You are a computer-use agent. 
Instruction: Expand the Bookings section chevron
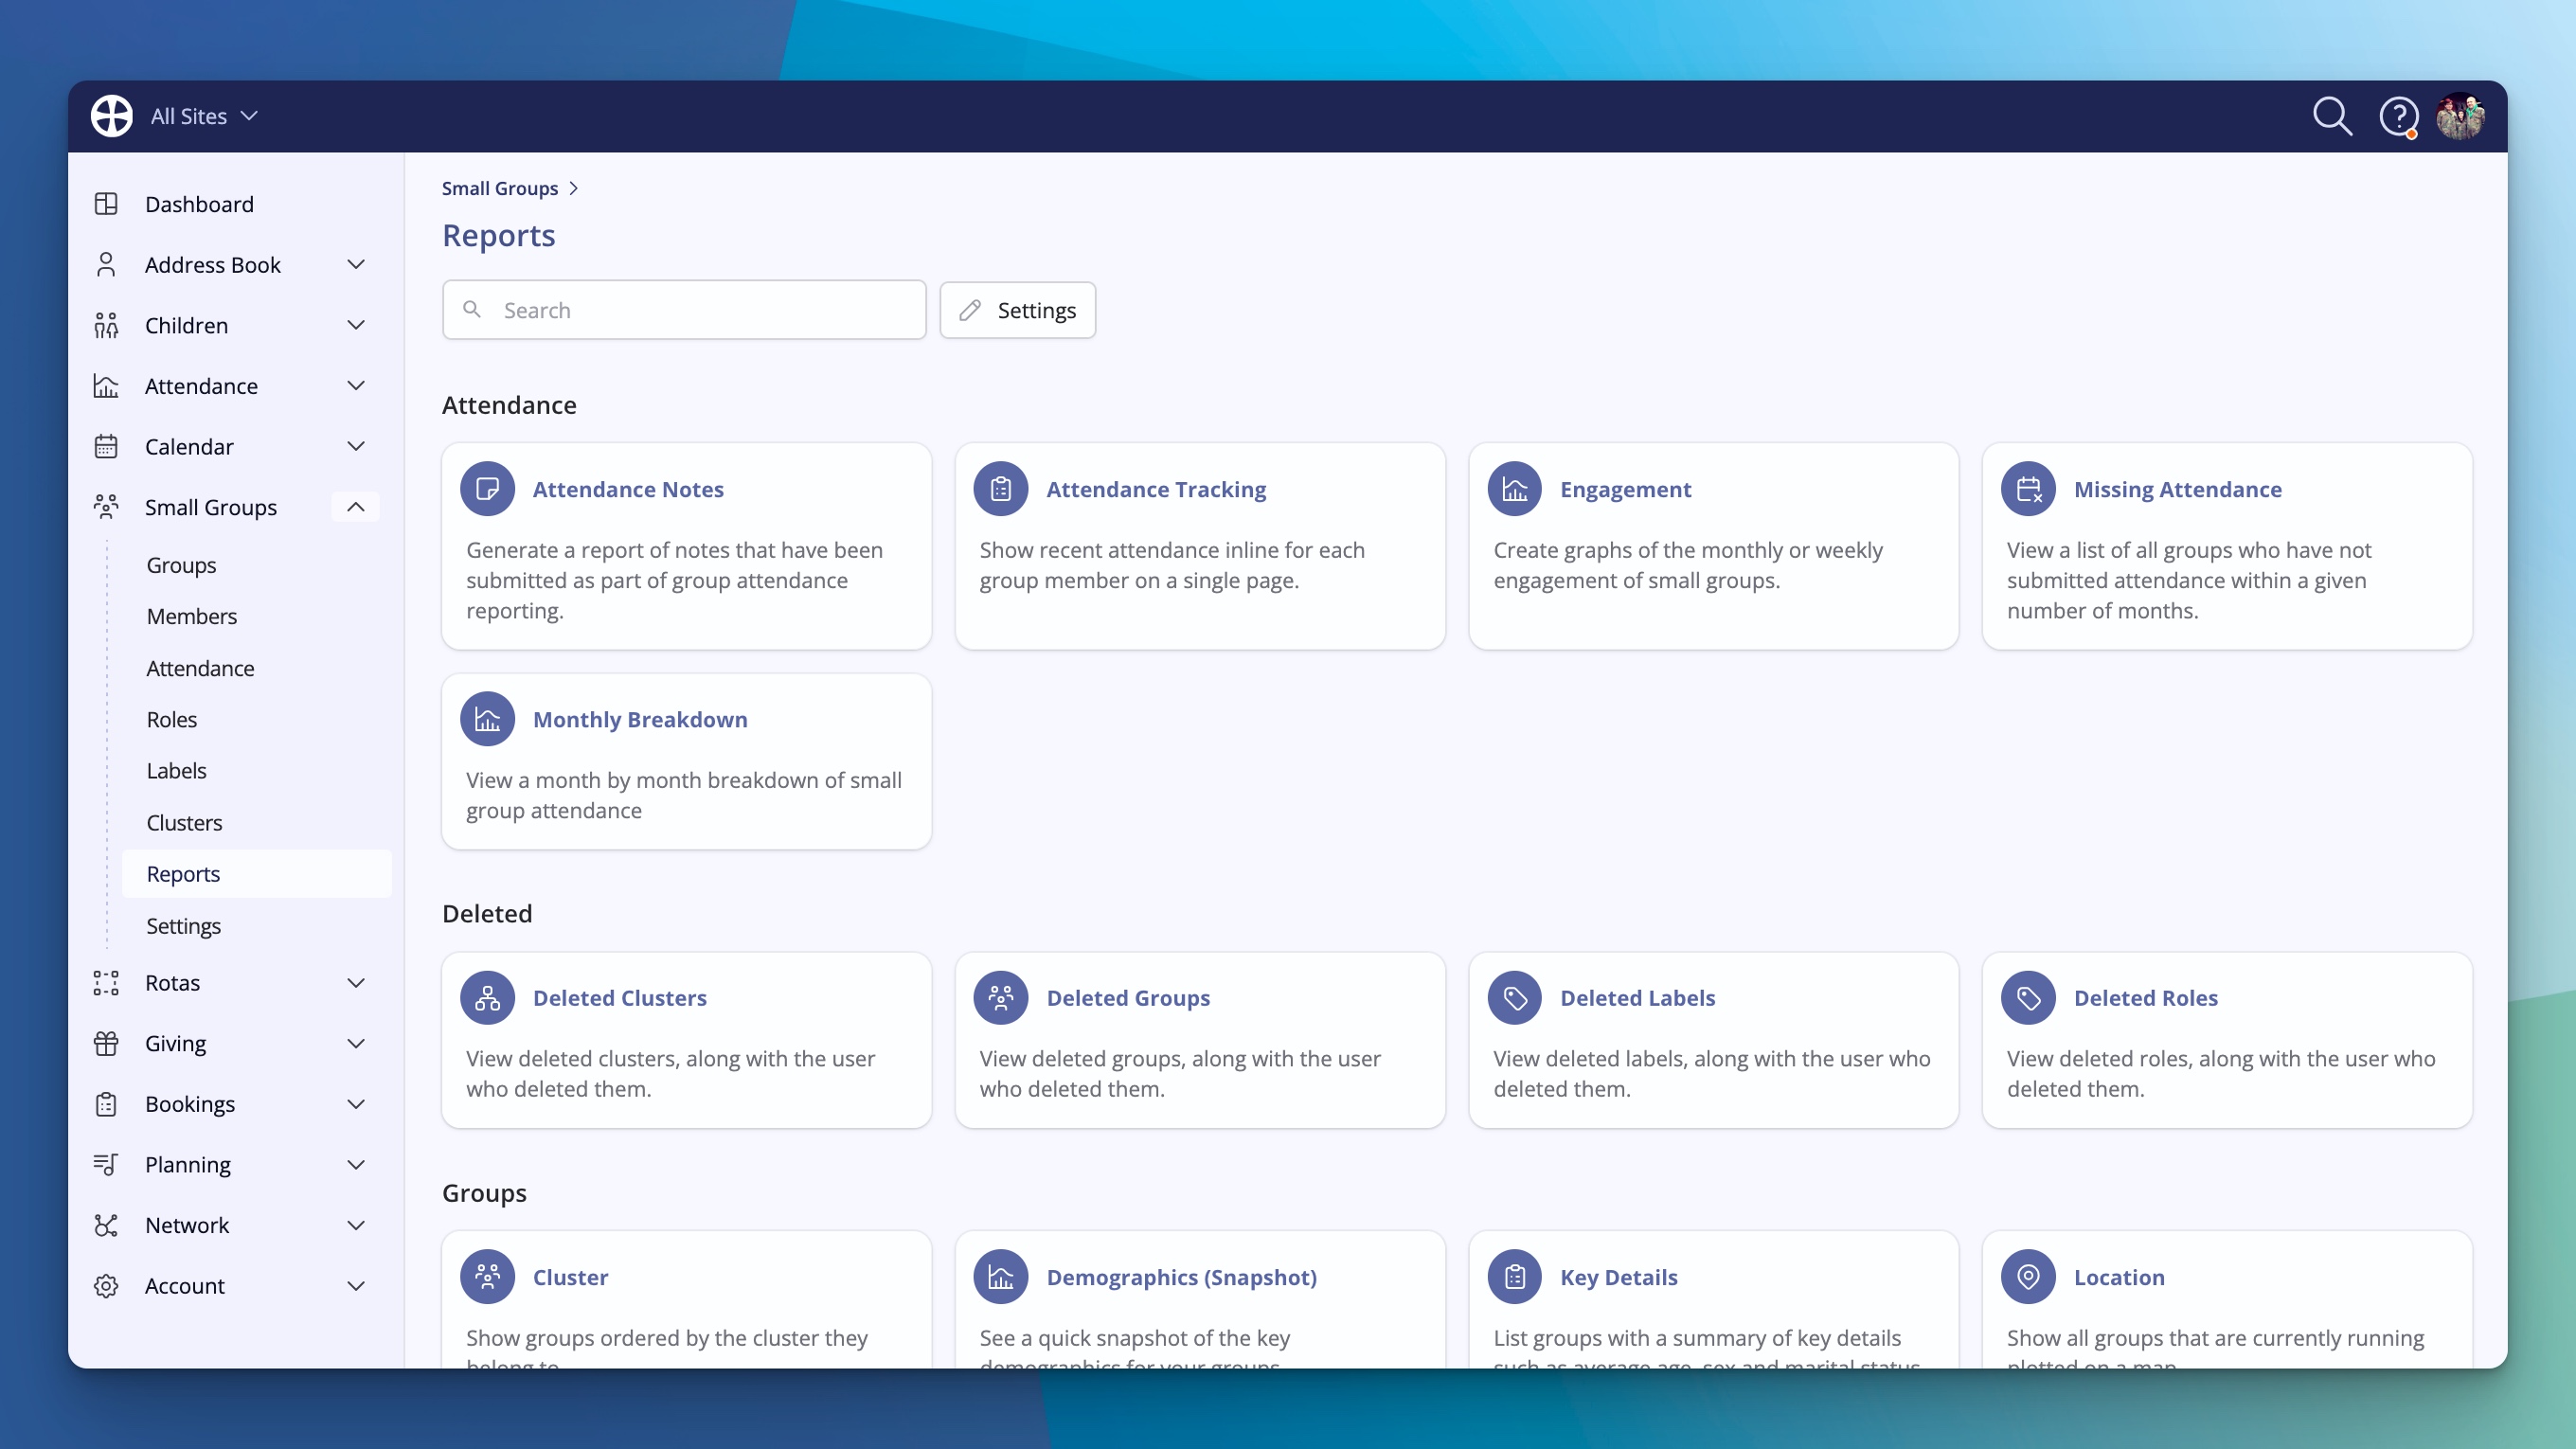(x=355, y=1104)
